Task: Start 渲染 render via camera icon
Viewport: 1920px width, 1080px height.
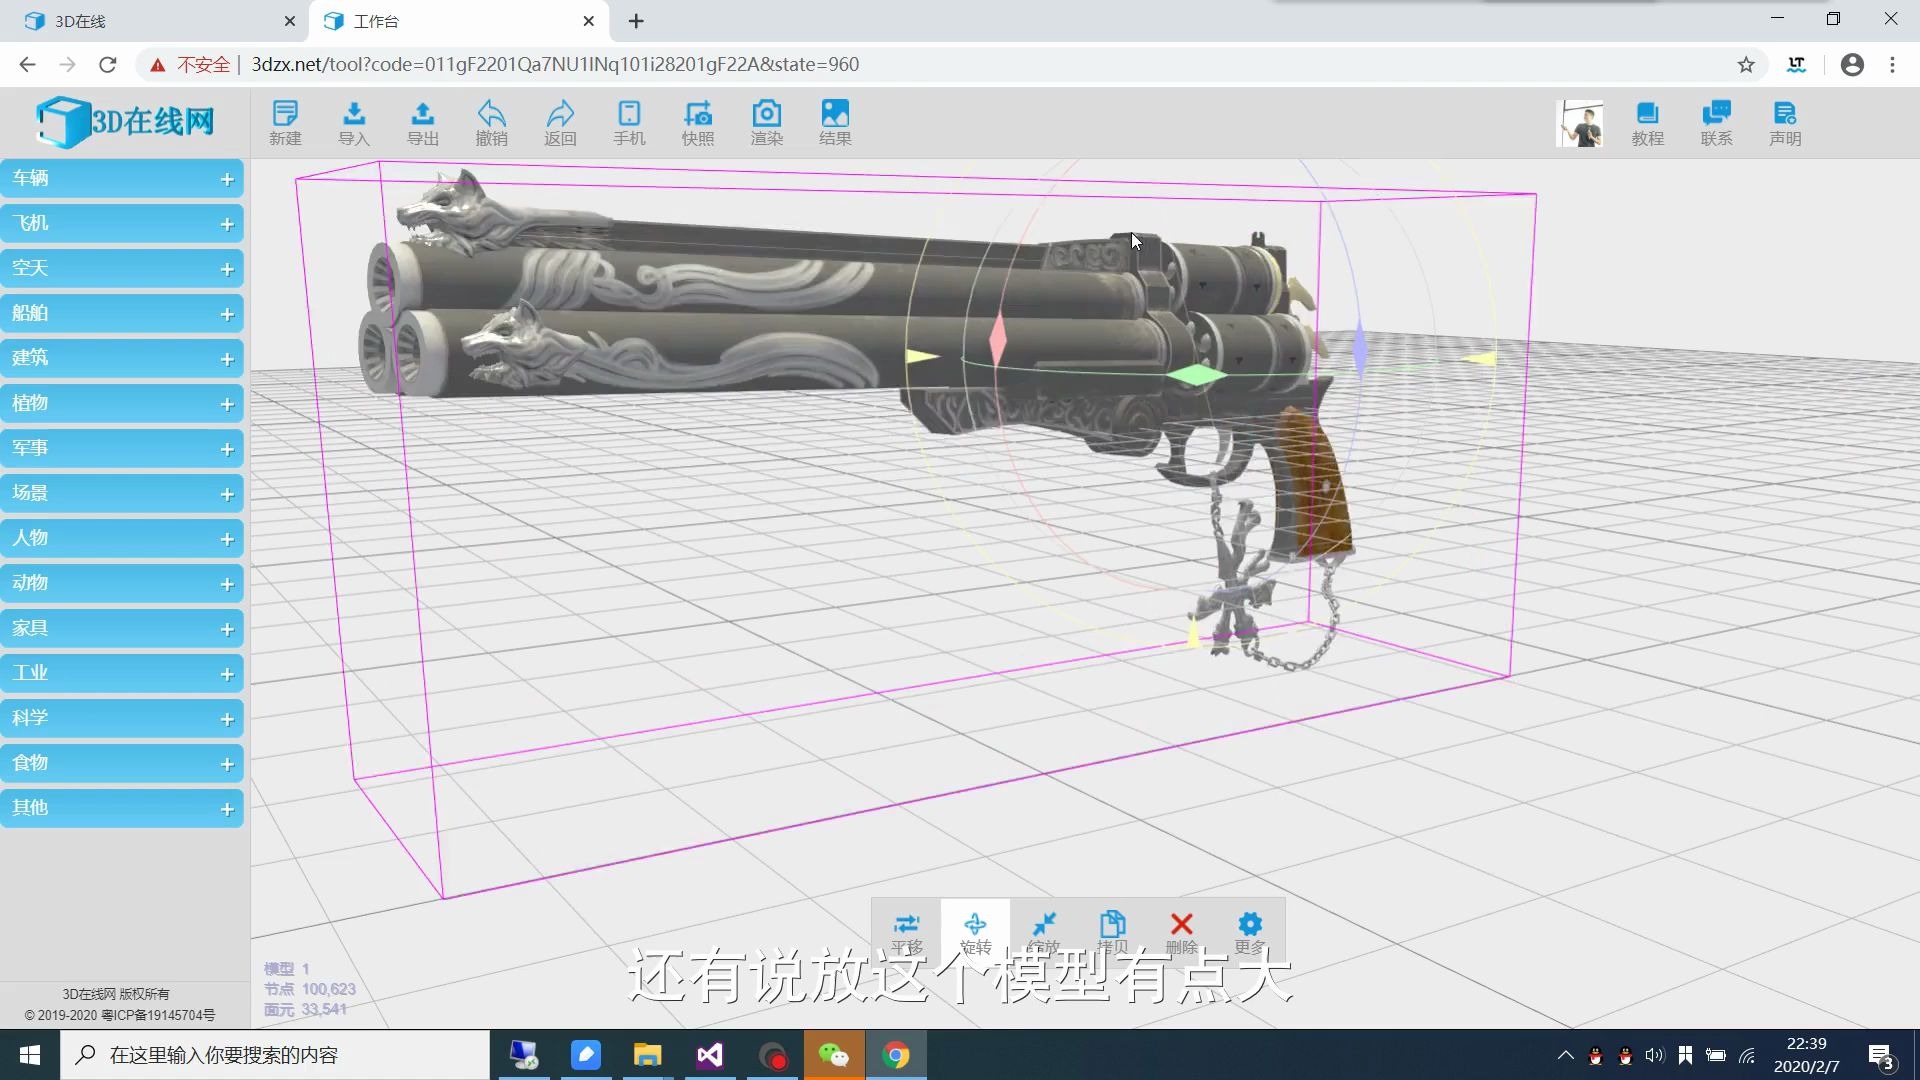Action: click(767, 123)
